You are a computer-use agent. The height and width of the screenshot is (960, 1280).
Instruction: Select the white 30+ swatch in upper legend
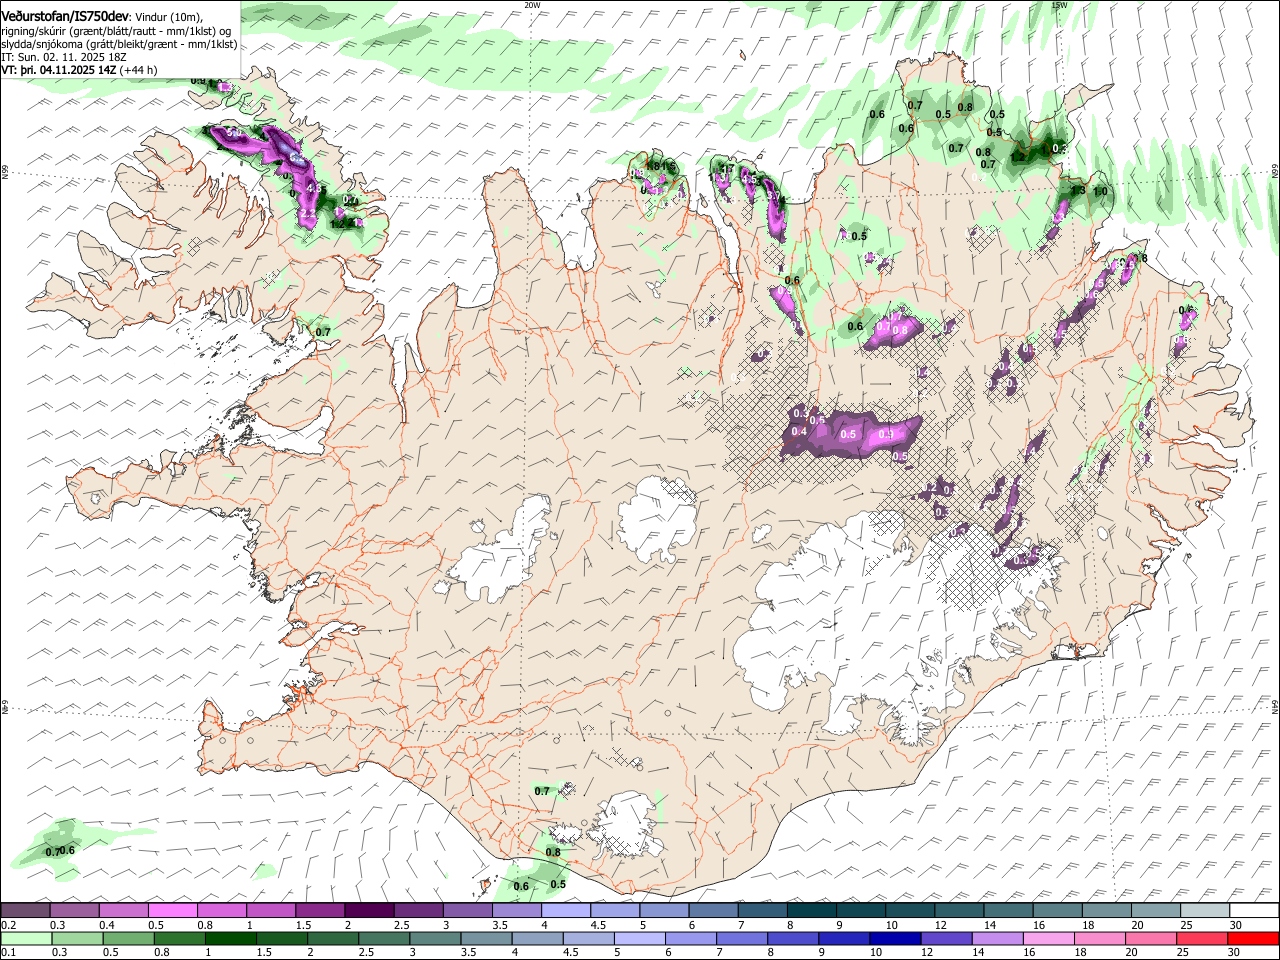[1254, 911]
